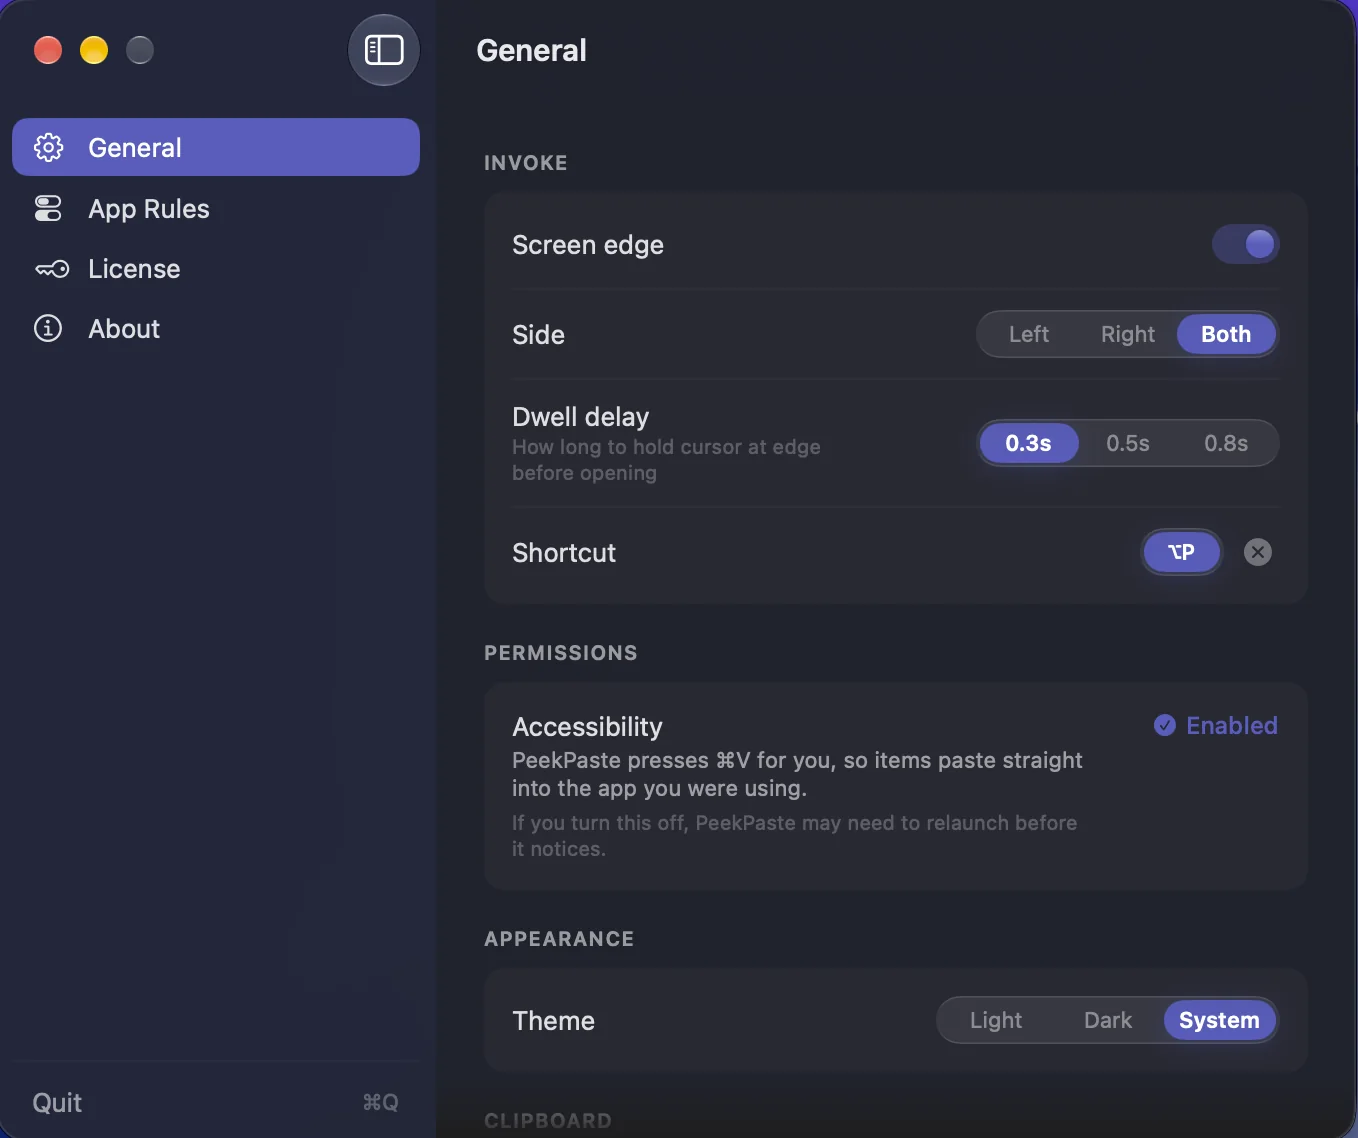Select the System theme
Viewport: 1358px width, 1138px height.
pyautogui.click(x=1220, y=1020)
